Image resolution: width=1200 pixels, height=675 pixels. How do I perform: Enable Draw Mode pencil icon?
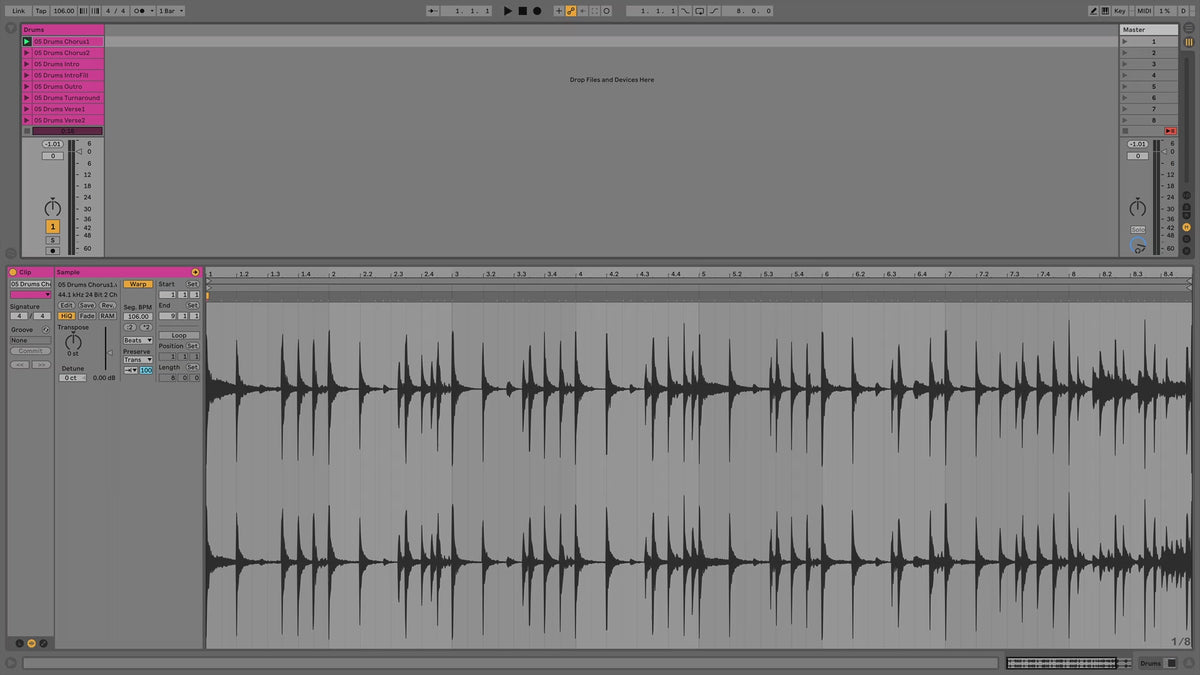pos(1095,10)
